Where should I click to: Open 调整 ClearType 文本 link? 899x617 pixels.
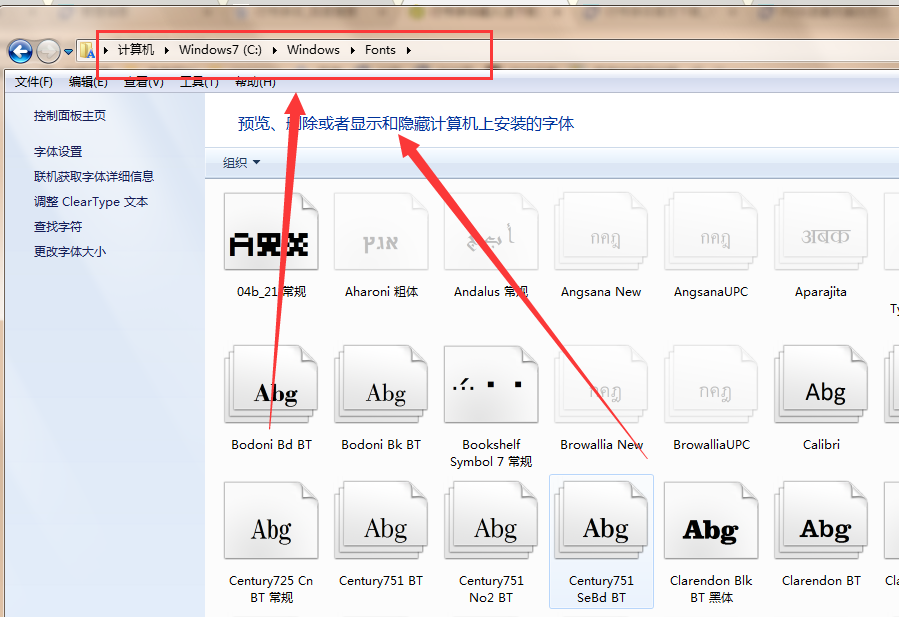91,202
